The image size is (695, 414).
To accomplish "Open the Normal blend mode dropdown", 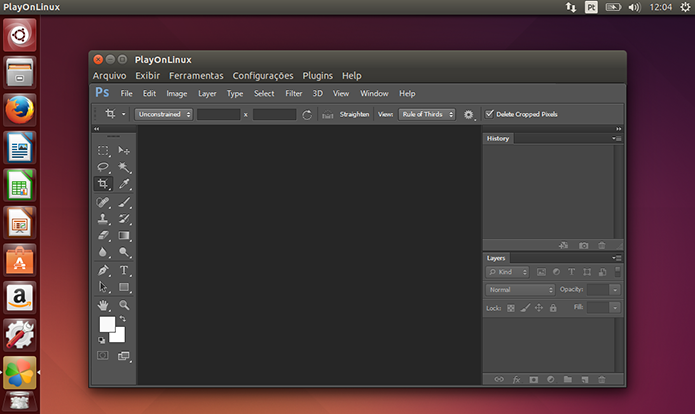I will coord(520,290).
